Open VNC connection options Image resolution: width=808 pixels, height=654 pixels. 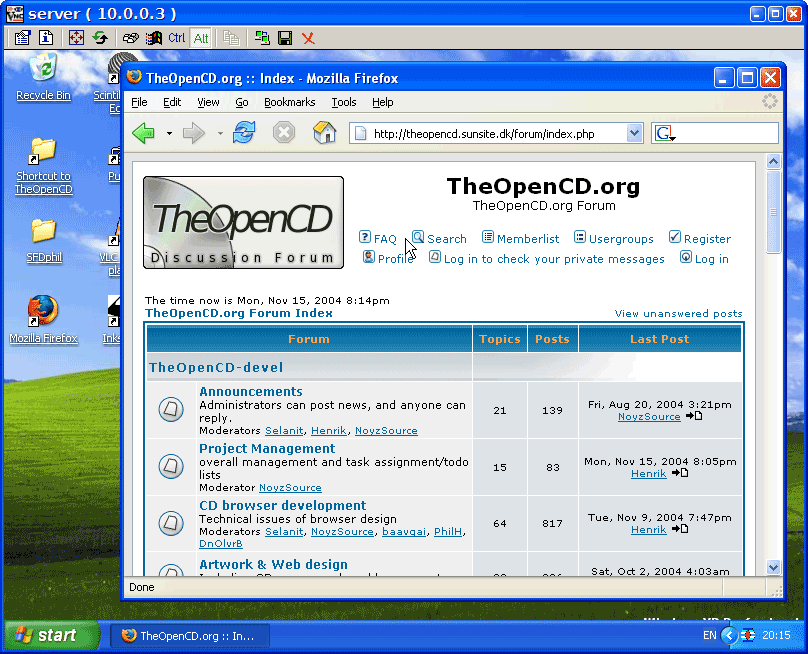[x=22, y=38]
